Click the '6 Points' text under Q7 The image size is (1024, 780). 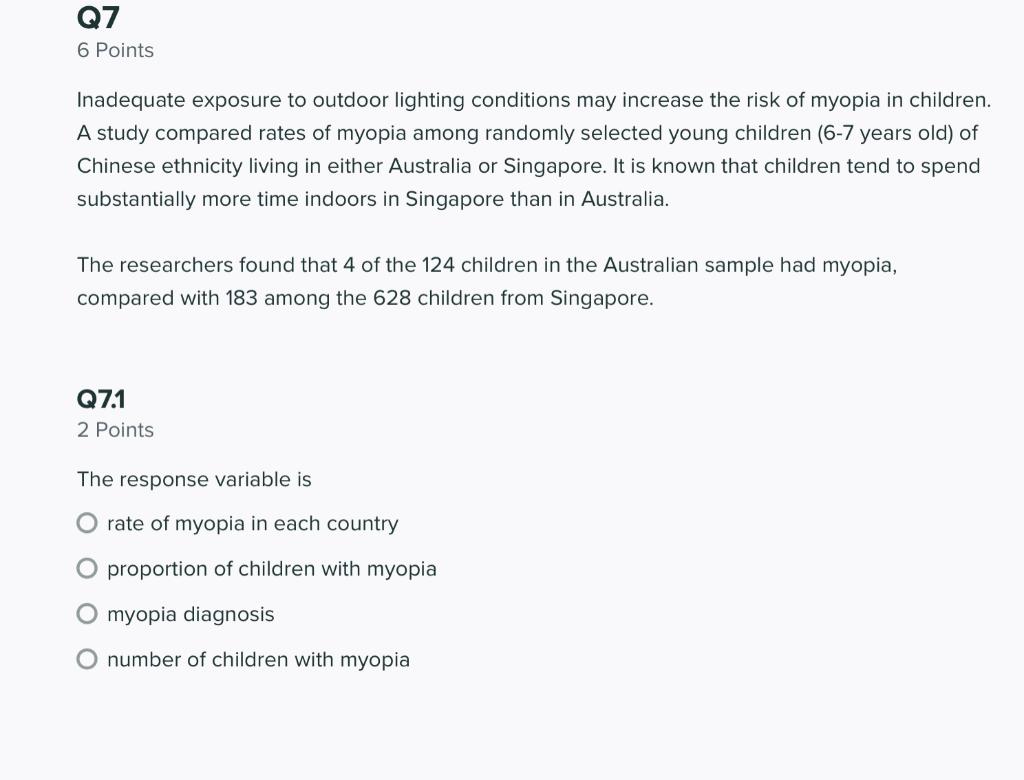(x=115, y=50)
